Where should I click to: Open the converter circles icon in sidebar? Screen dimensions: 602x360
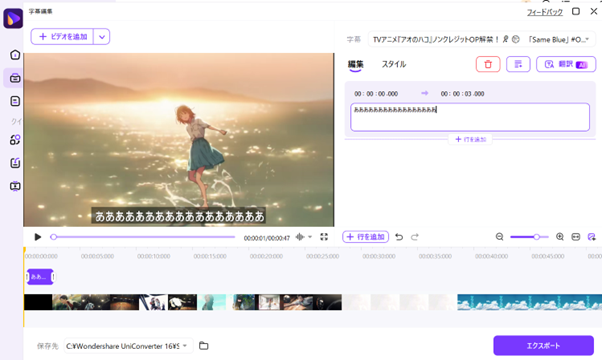click(15, 140)
